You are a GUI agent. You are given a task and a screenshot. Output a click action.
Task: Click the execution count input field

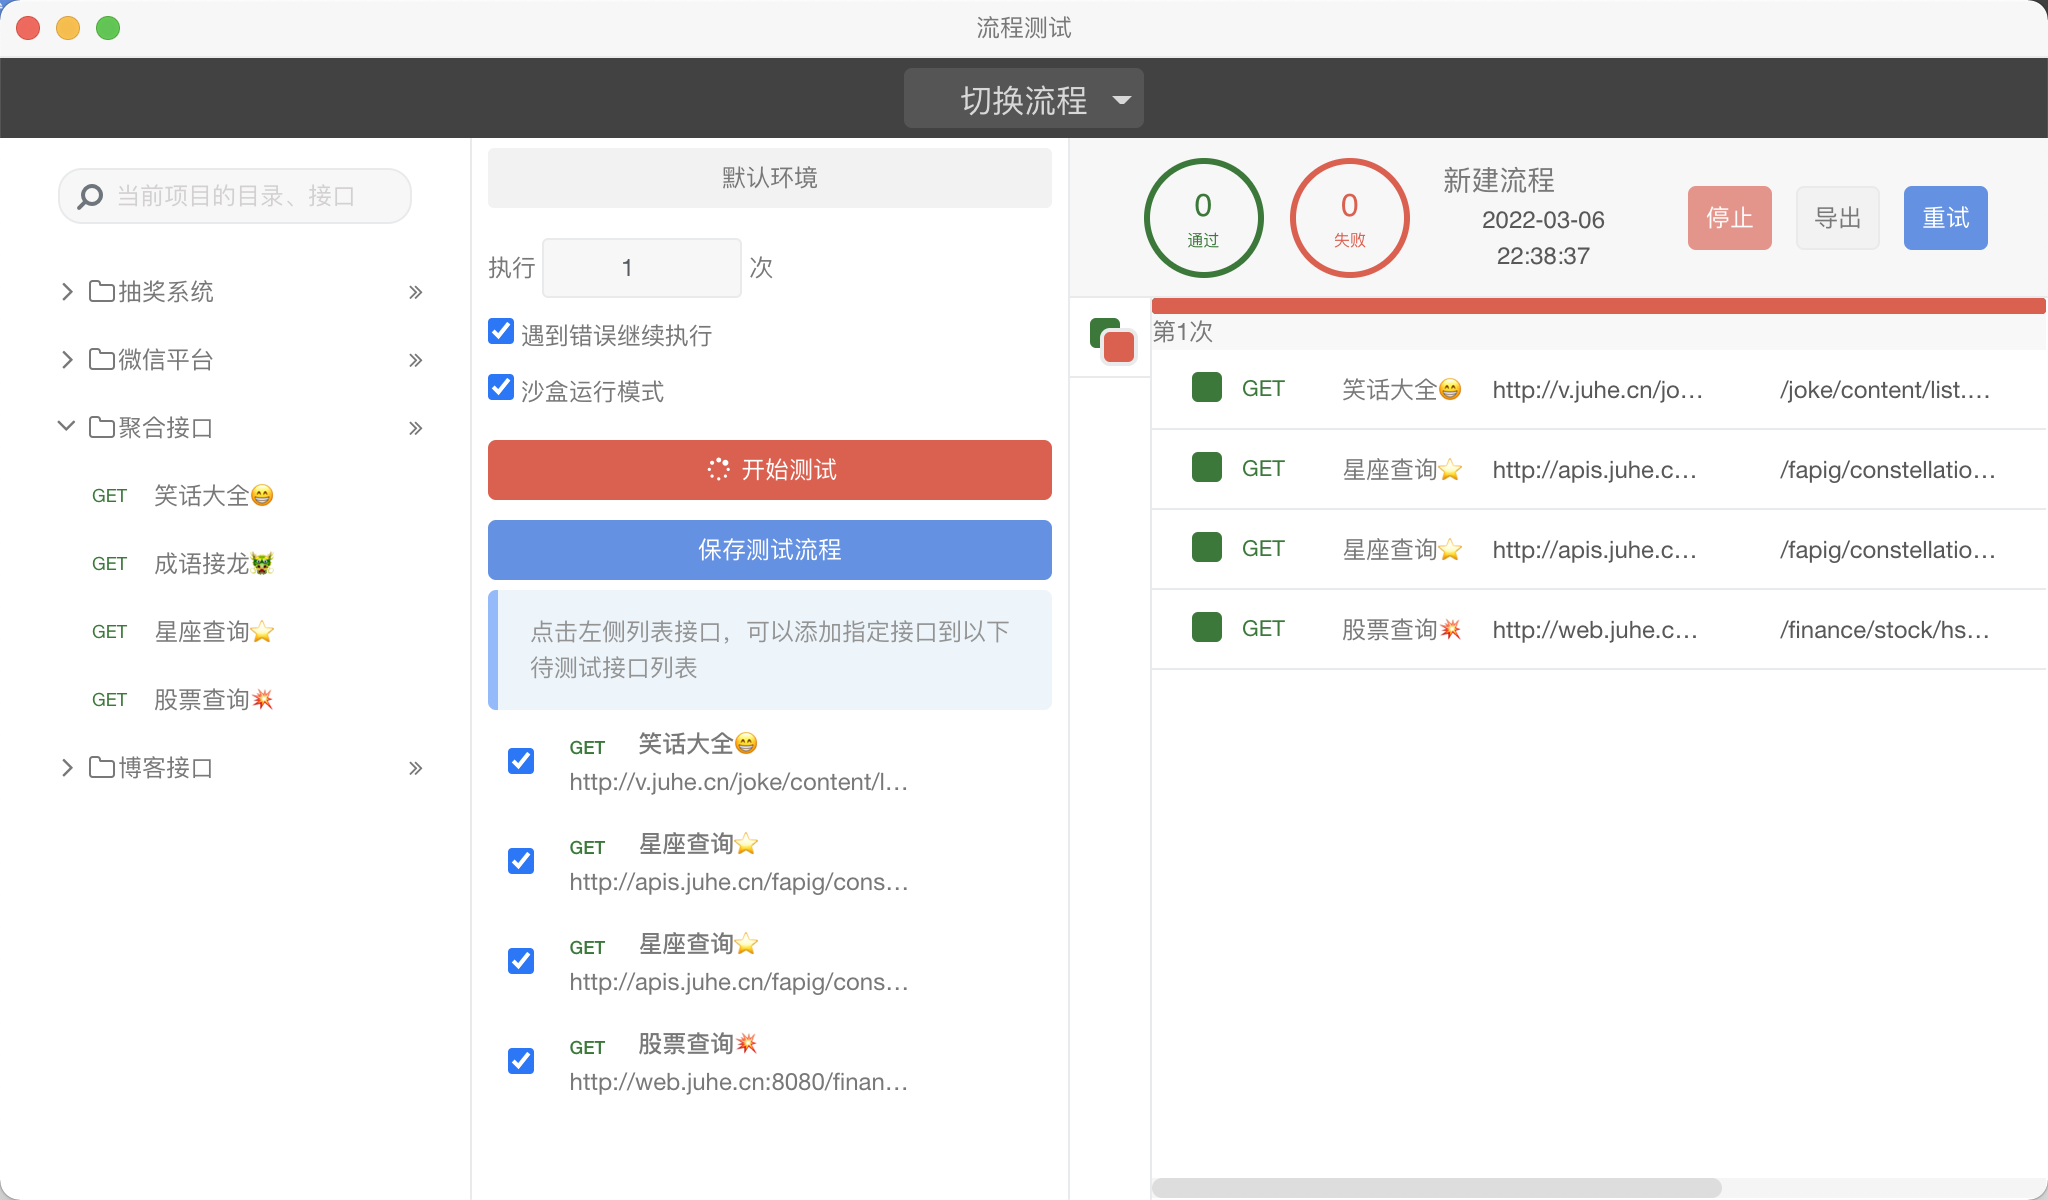pos(641,268)
